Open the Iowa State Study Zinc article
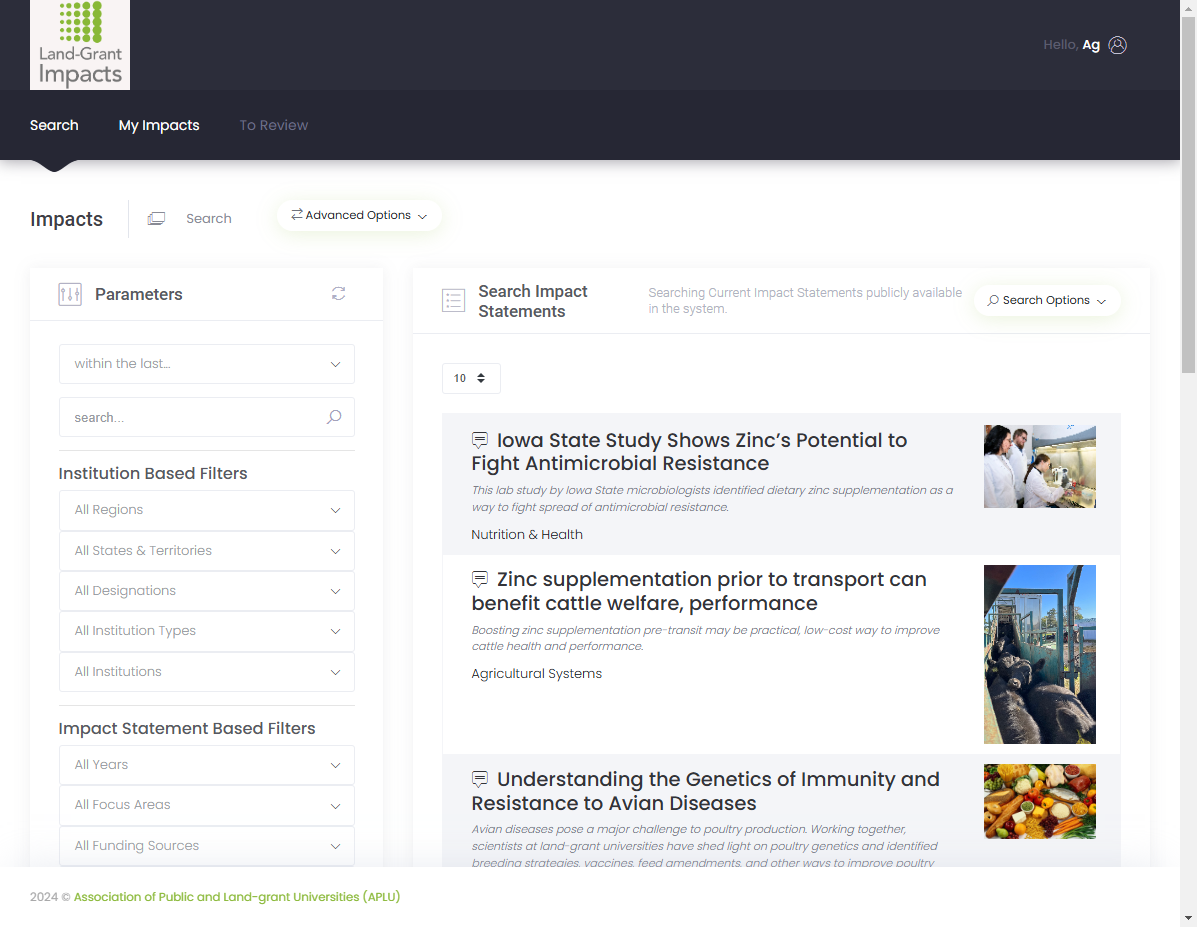The height and width of the screenshot is (927, 1197). click(689, 451)
